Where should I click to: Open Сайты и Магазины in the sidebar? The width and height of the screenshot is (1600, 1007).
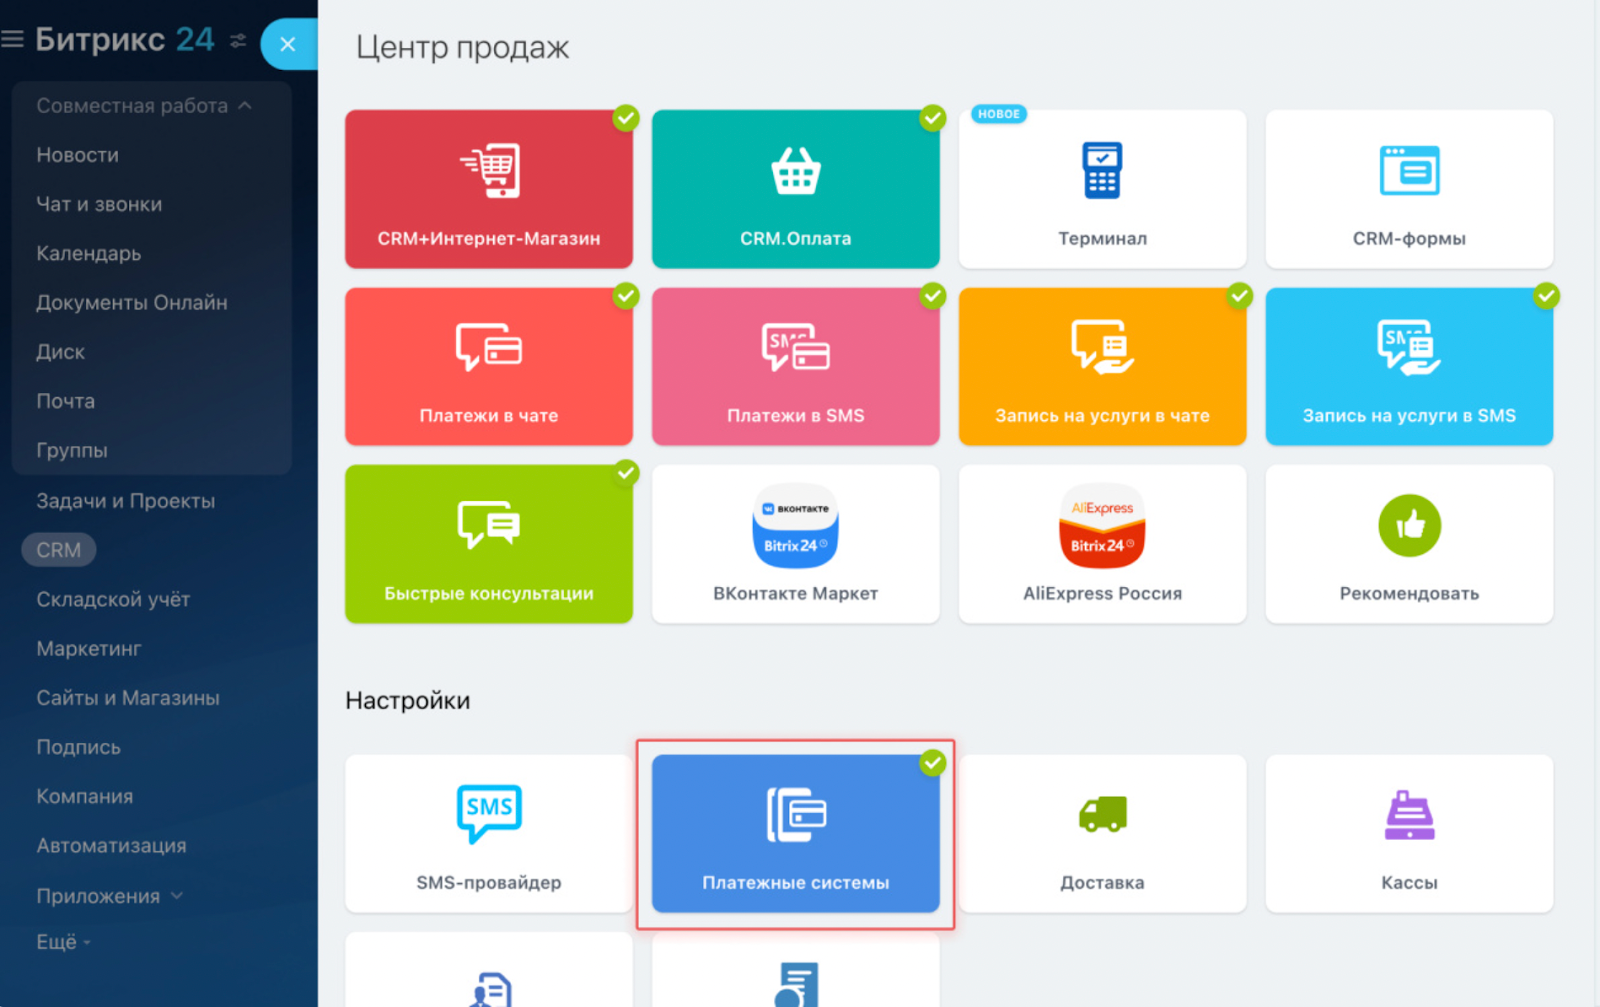point(128,698)
